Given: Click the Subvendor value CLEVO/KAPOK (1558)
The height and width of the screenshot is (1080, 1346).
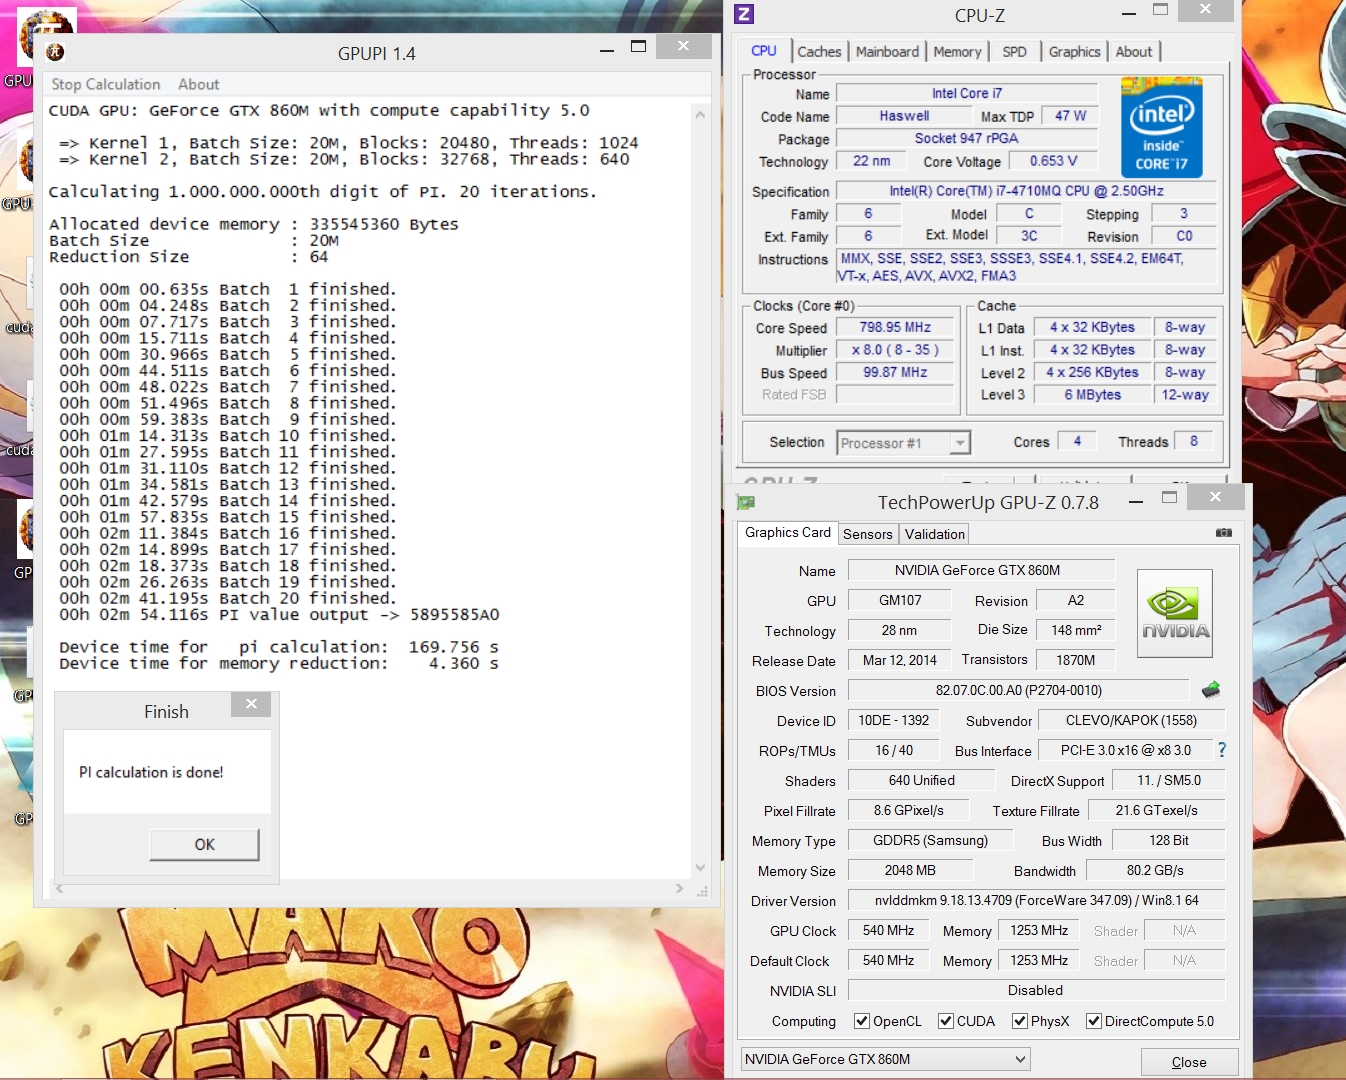Looking at the screenshot, I should click(x=1131, y=720).
